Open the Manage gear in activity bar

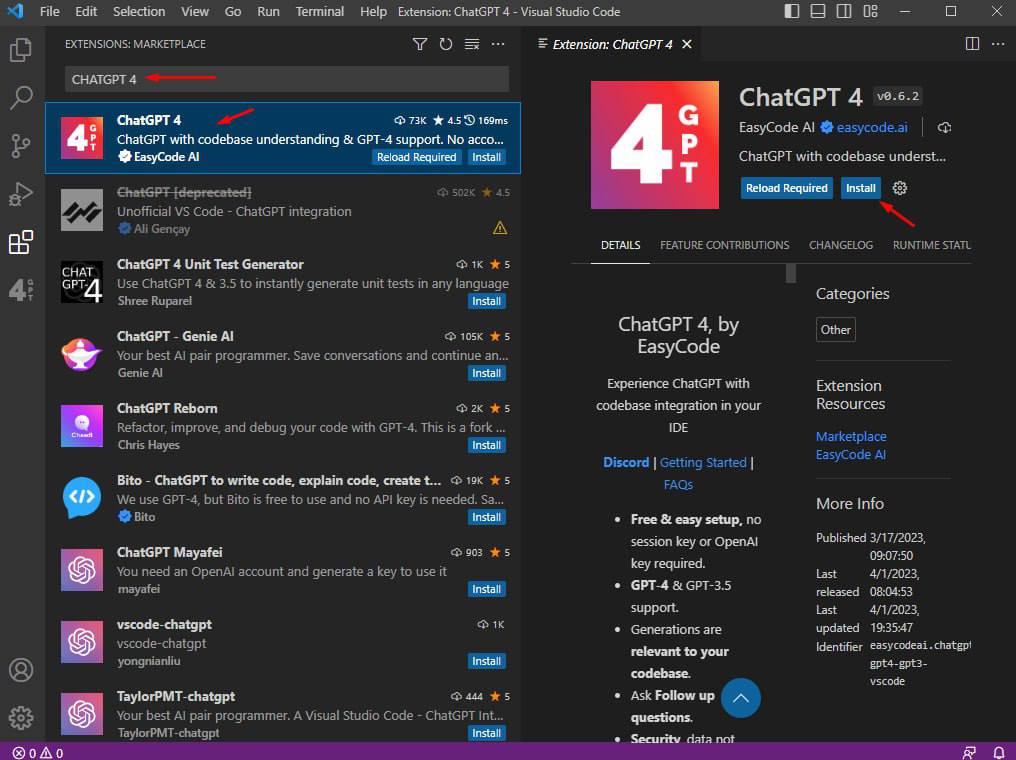21,717
